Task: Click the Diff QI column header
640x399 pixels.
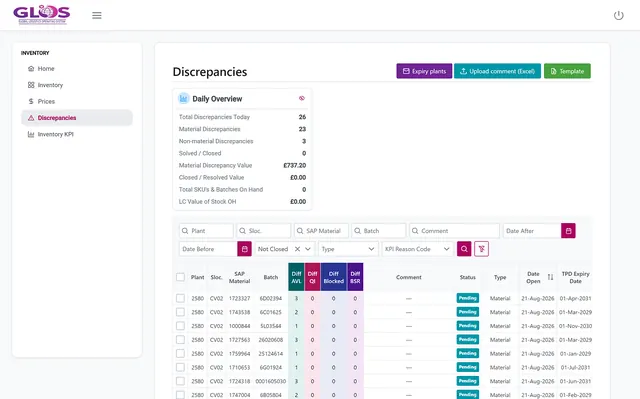Action: (x=312, y=277)
